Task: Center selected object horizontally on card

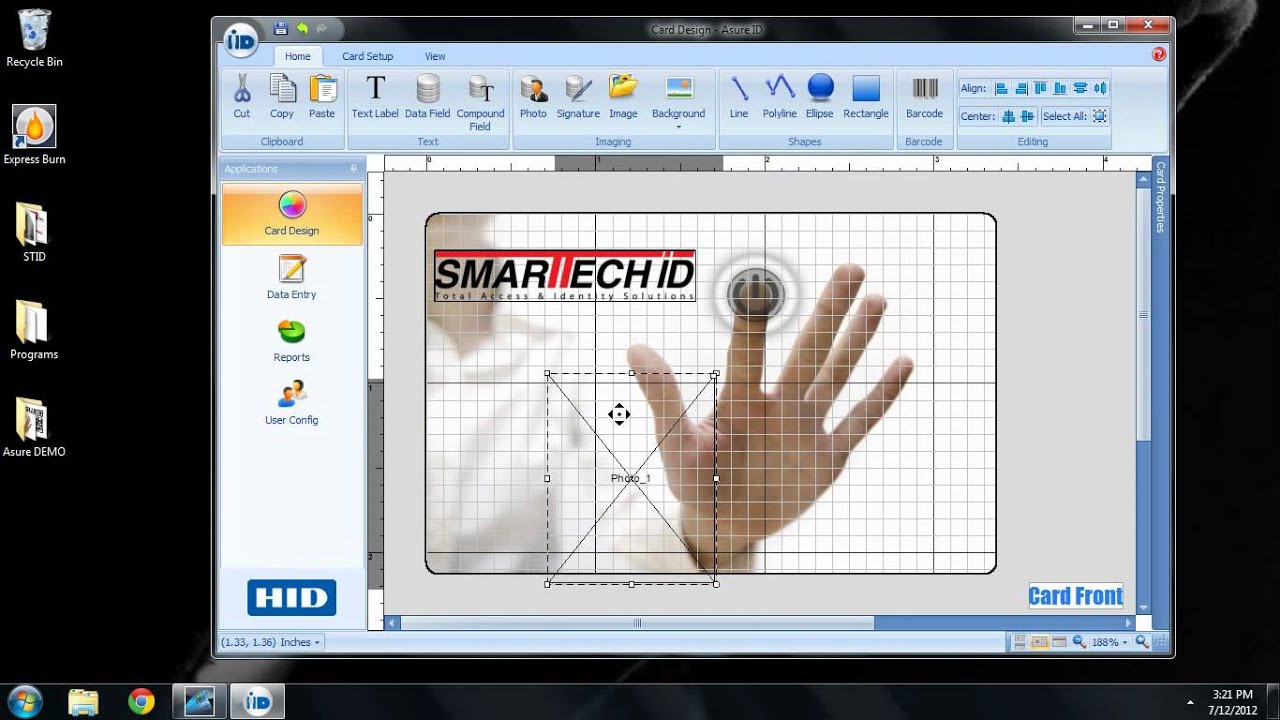Action: tap(1008, 116)
